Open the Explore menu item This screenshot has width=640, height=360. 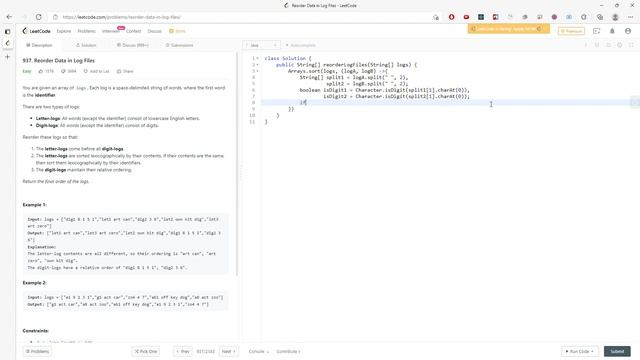point(64,31)
